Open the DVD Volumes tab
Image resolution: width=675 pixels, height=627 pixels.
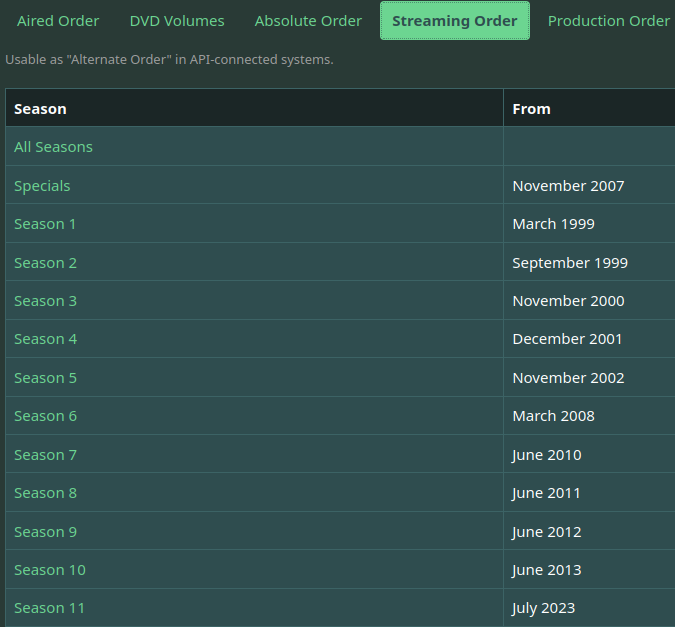(x=177, y=21)
